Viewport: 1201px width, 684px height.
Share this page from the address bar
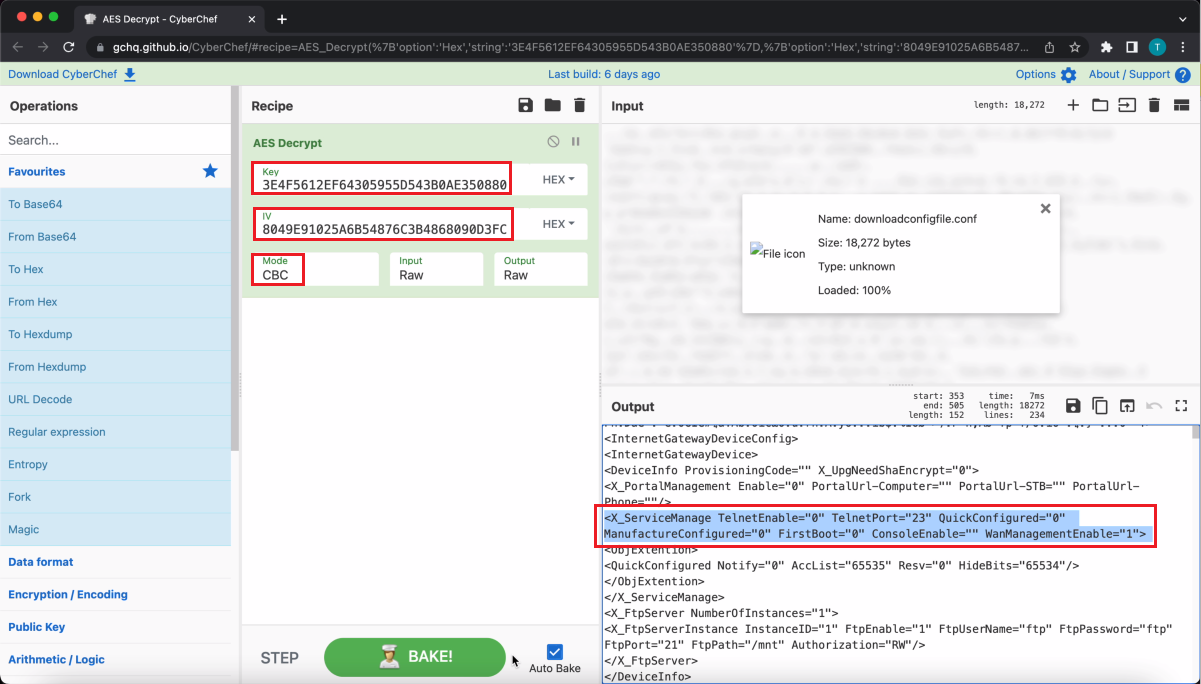click(1048, 47)
